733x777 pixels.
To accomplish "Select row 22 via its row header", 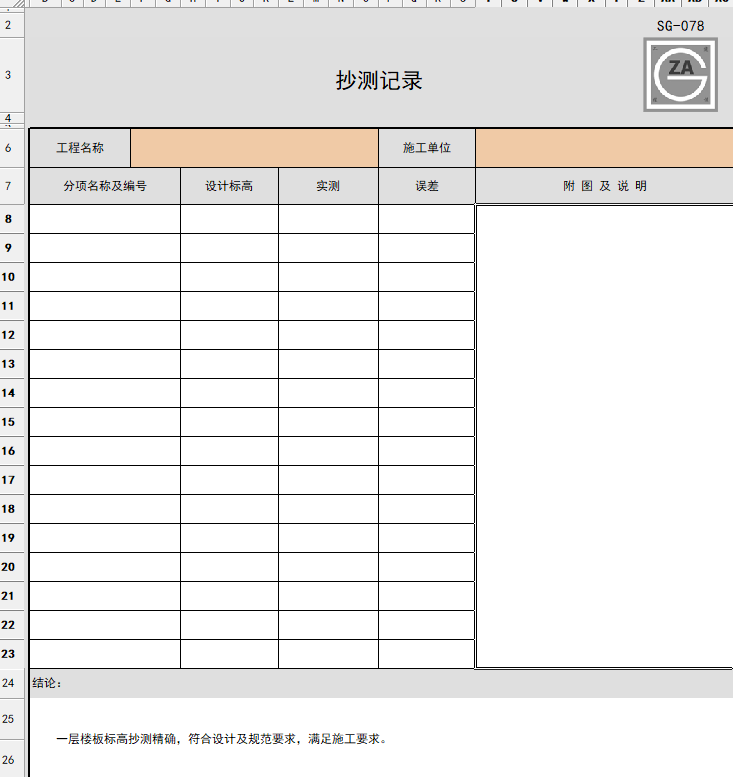I will 12,625.
